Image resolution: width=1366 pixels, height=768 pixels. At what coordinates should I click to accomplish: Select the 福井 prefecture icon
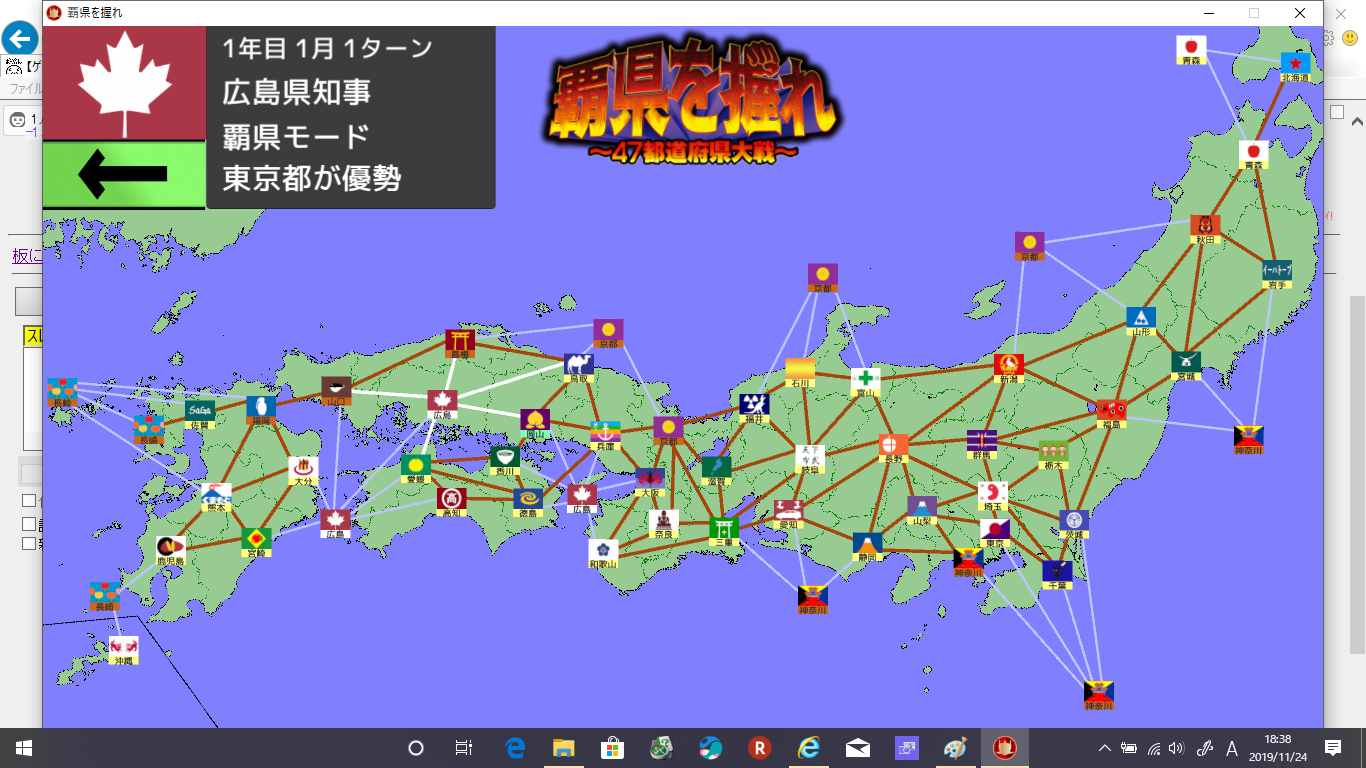pos(755,409)
